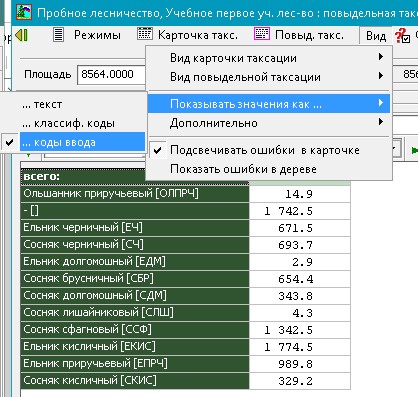Expand arrow next to Вид повыдельной таксации
This screenshot has height=397, width=418.
click(x=381, y=76)
